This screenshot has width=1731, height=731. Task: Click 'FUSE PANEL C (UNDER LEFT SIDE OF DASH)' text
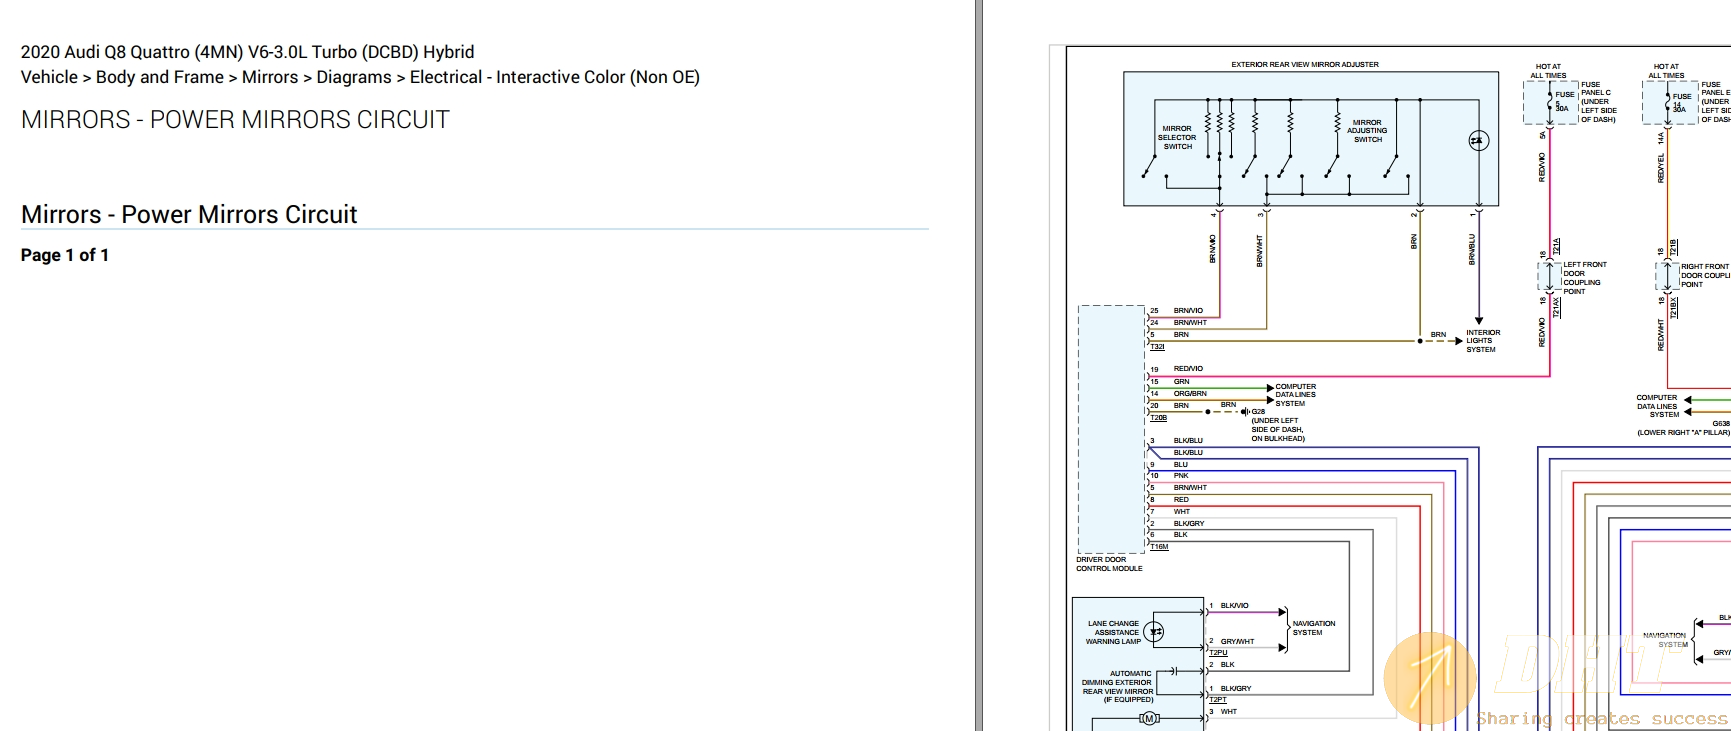pyautogui.click(x=1598, y=102)
